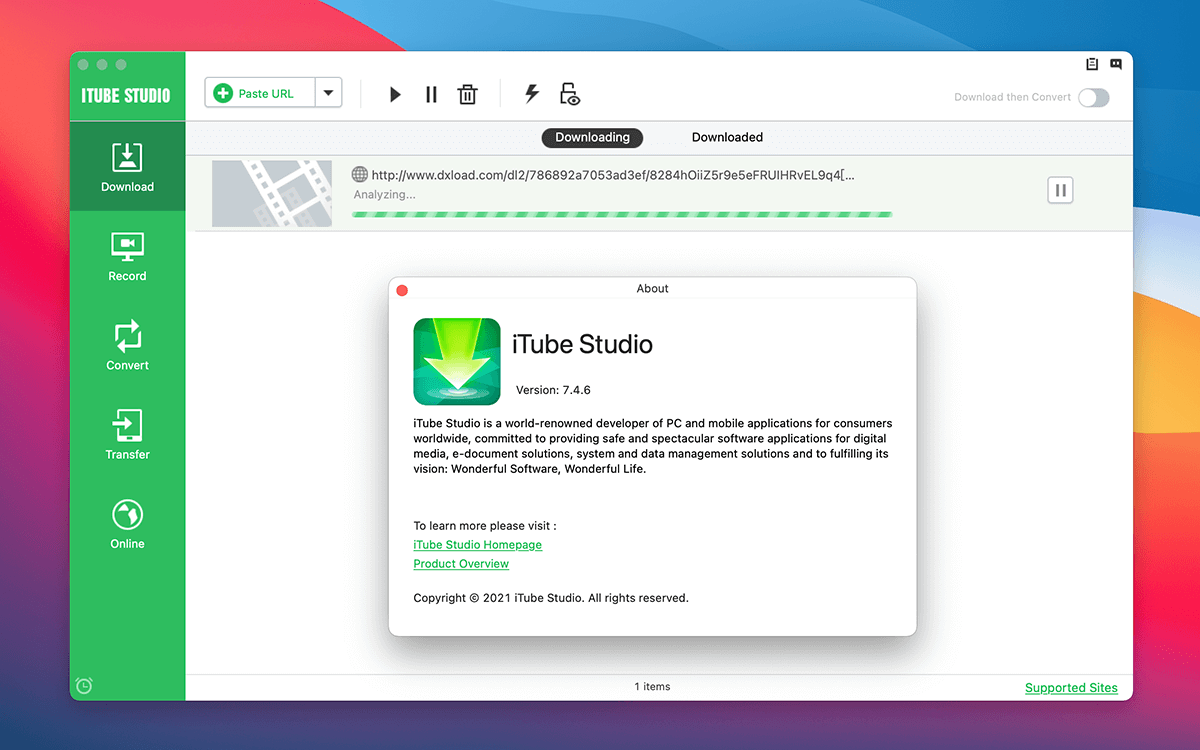Click the analyzing progress bar
The image size is (1200, 750).
click(x=622, y=214)
